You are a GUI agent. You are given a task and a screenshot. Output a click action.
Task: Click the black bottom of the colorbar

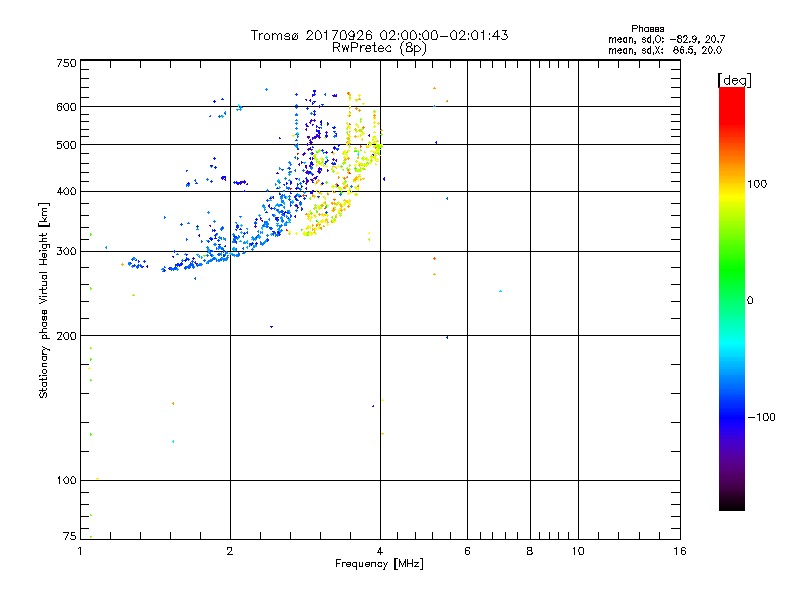[x=731, y=503]
